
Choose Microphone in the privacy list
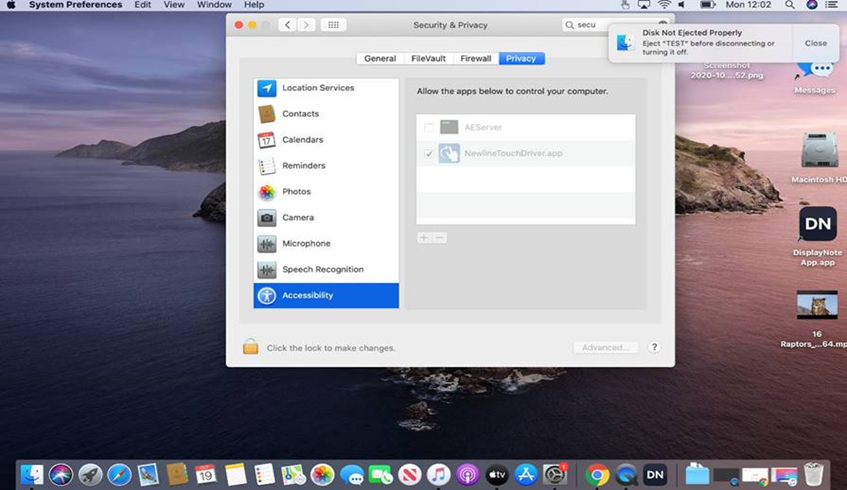coord(306,244)
